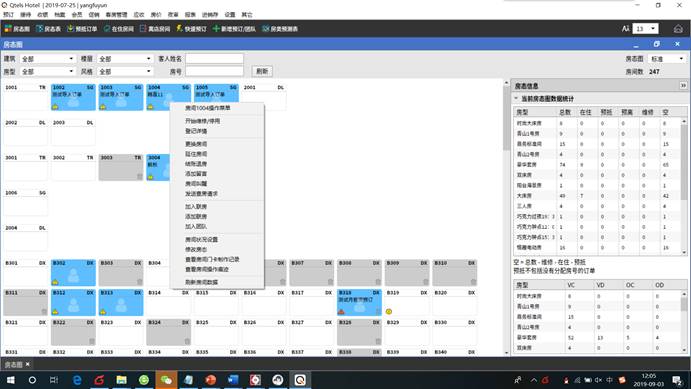Open the 报表 reports menu
Viewport: 691px width, 389px height.
point(190,15)
